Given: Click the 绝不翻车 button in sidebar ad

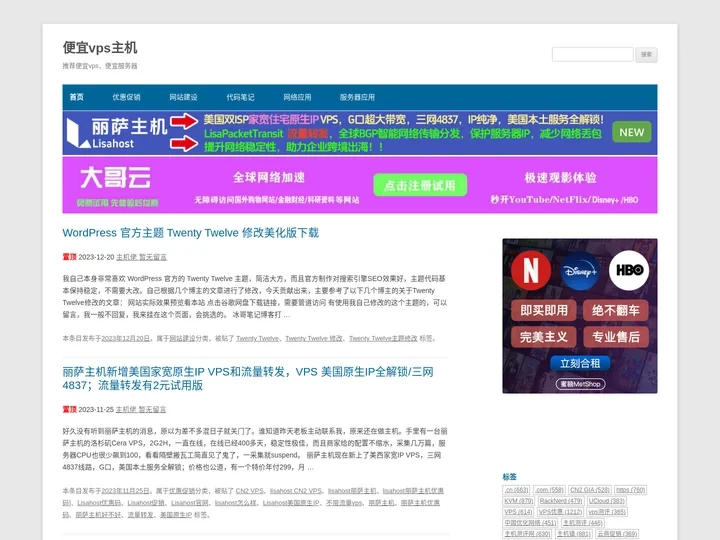Looking at the screenshot, I should [616, 310].
